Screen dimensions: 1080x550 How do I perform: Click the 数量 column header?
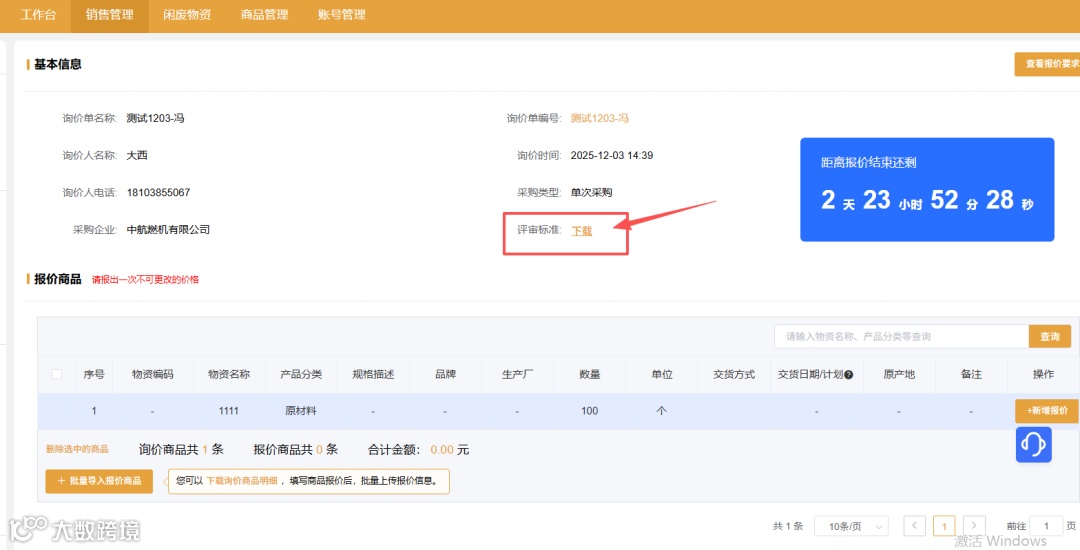(x=590, y=374)
